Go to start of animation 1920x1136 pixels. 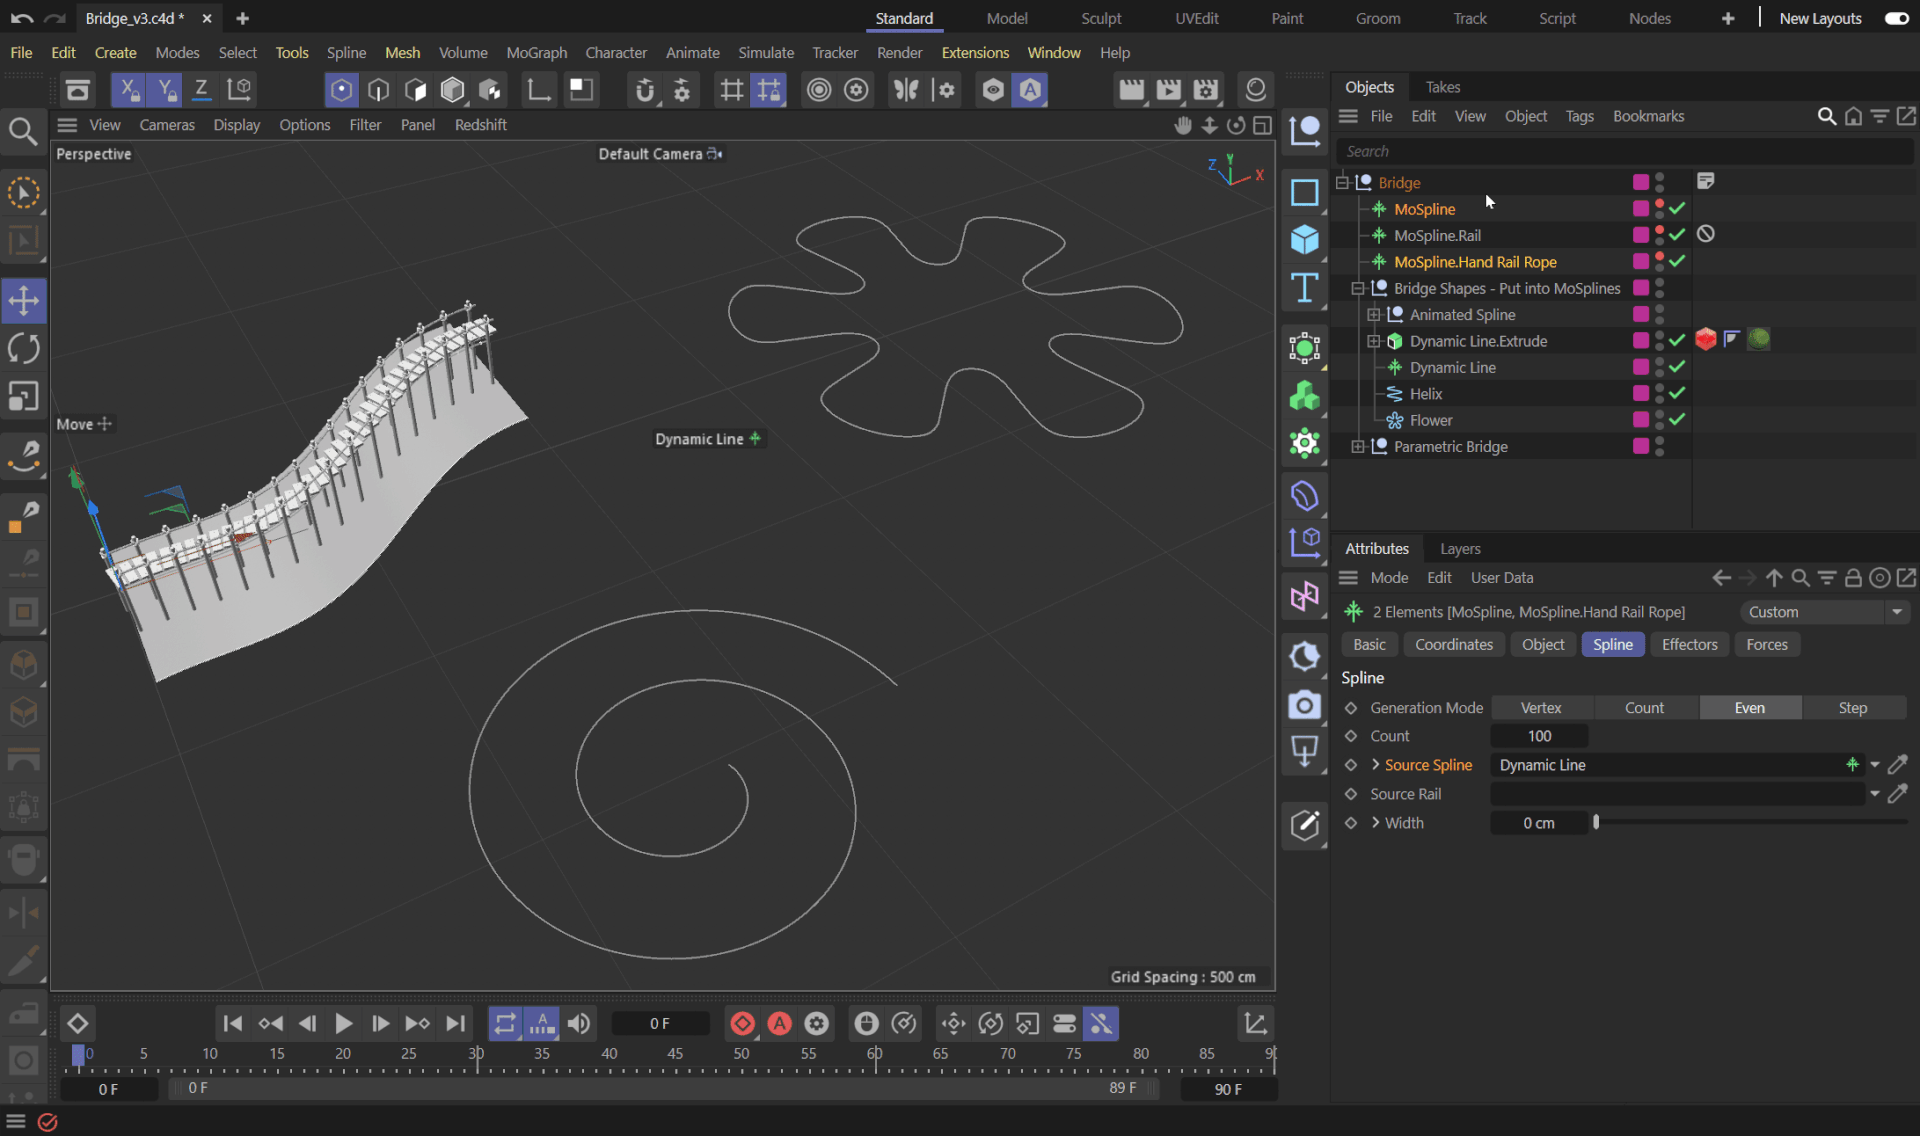tap(232, 1023)
